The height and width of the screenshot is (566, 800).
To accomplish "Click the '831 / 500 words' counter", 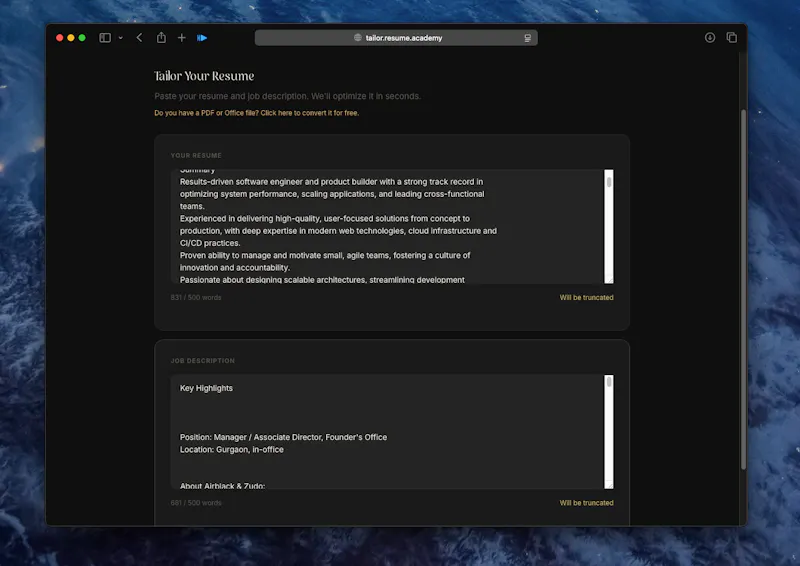I will pos(196,298).
